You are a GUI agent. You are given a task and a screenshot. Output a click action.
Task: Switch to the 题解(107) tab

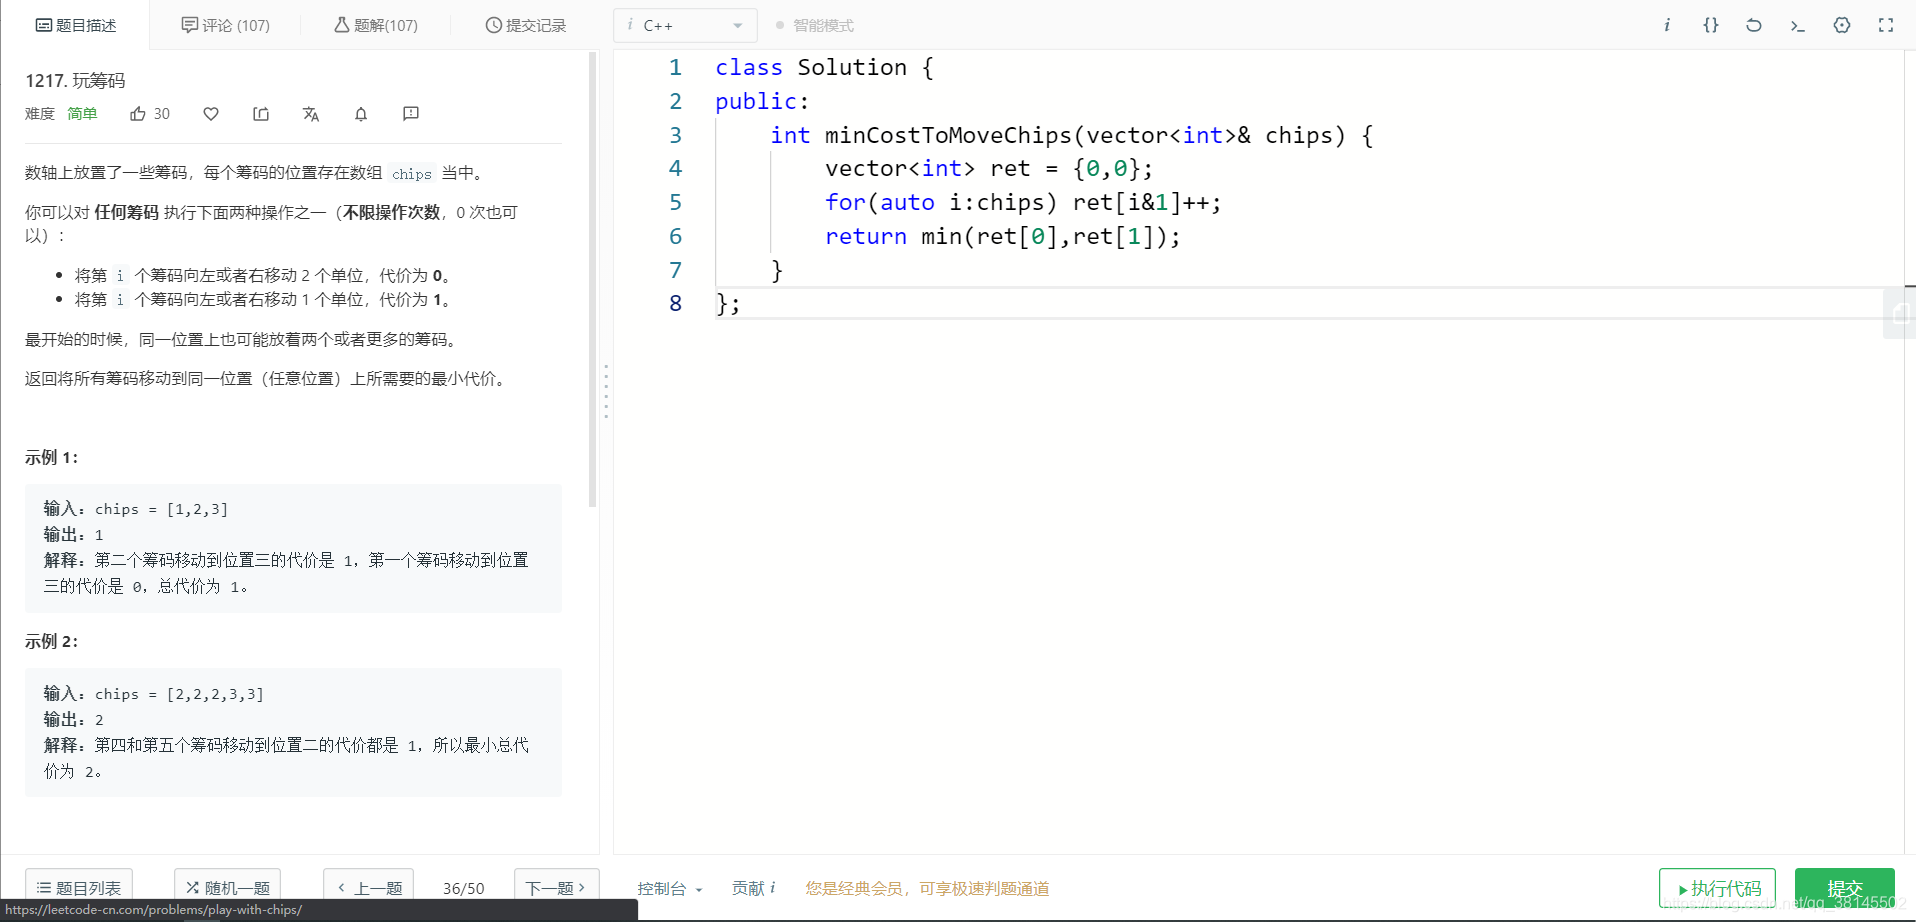[376, 25]
